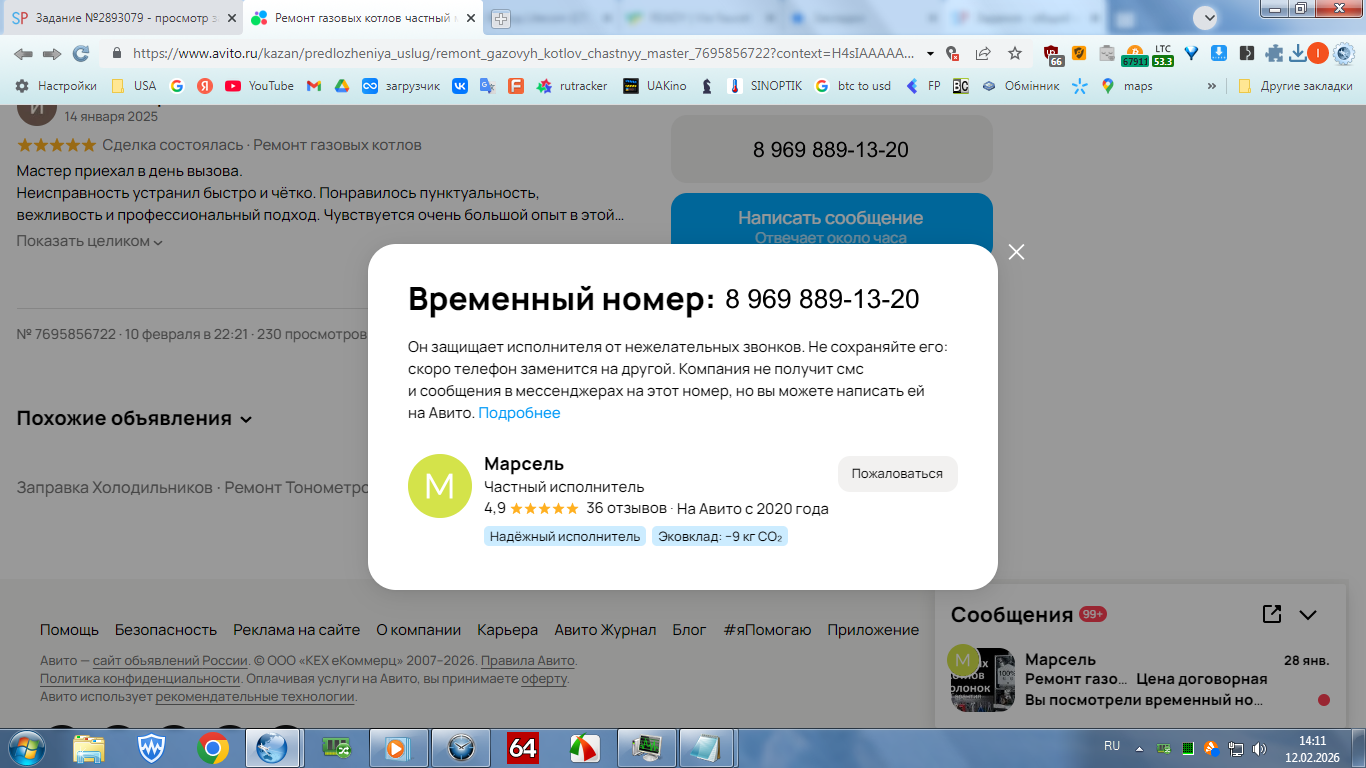Open the blue downloader extension icon
The image size is (1366, 768).
(1219, 53)
